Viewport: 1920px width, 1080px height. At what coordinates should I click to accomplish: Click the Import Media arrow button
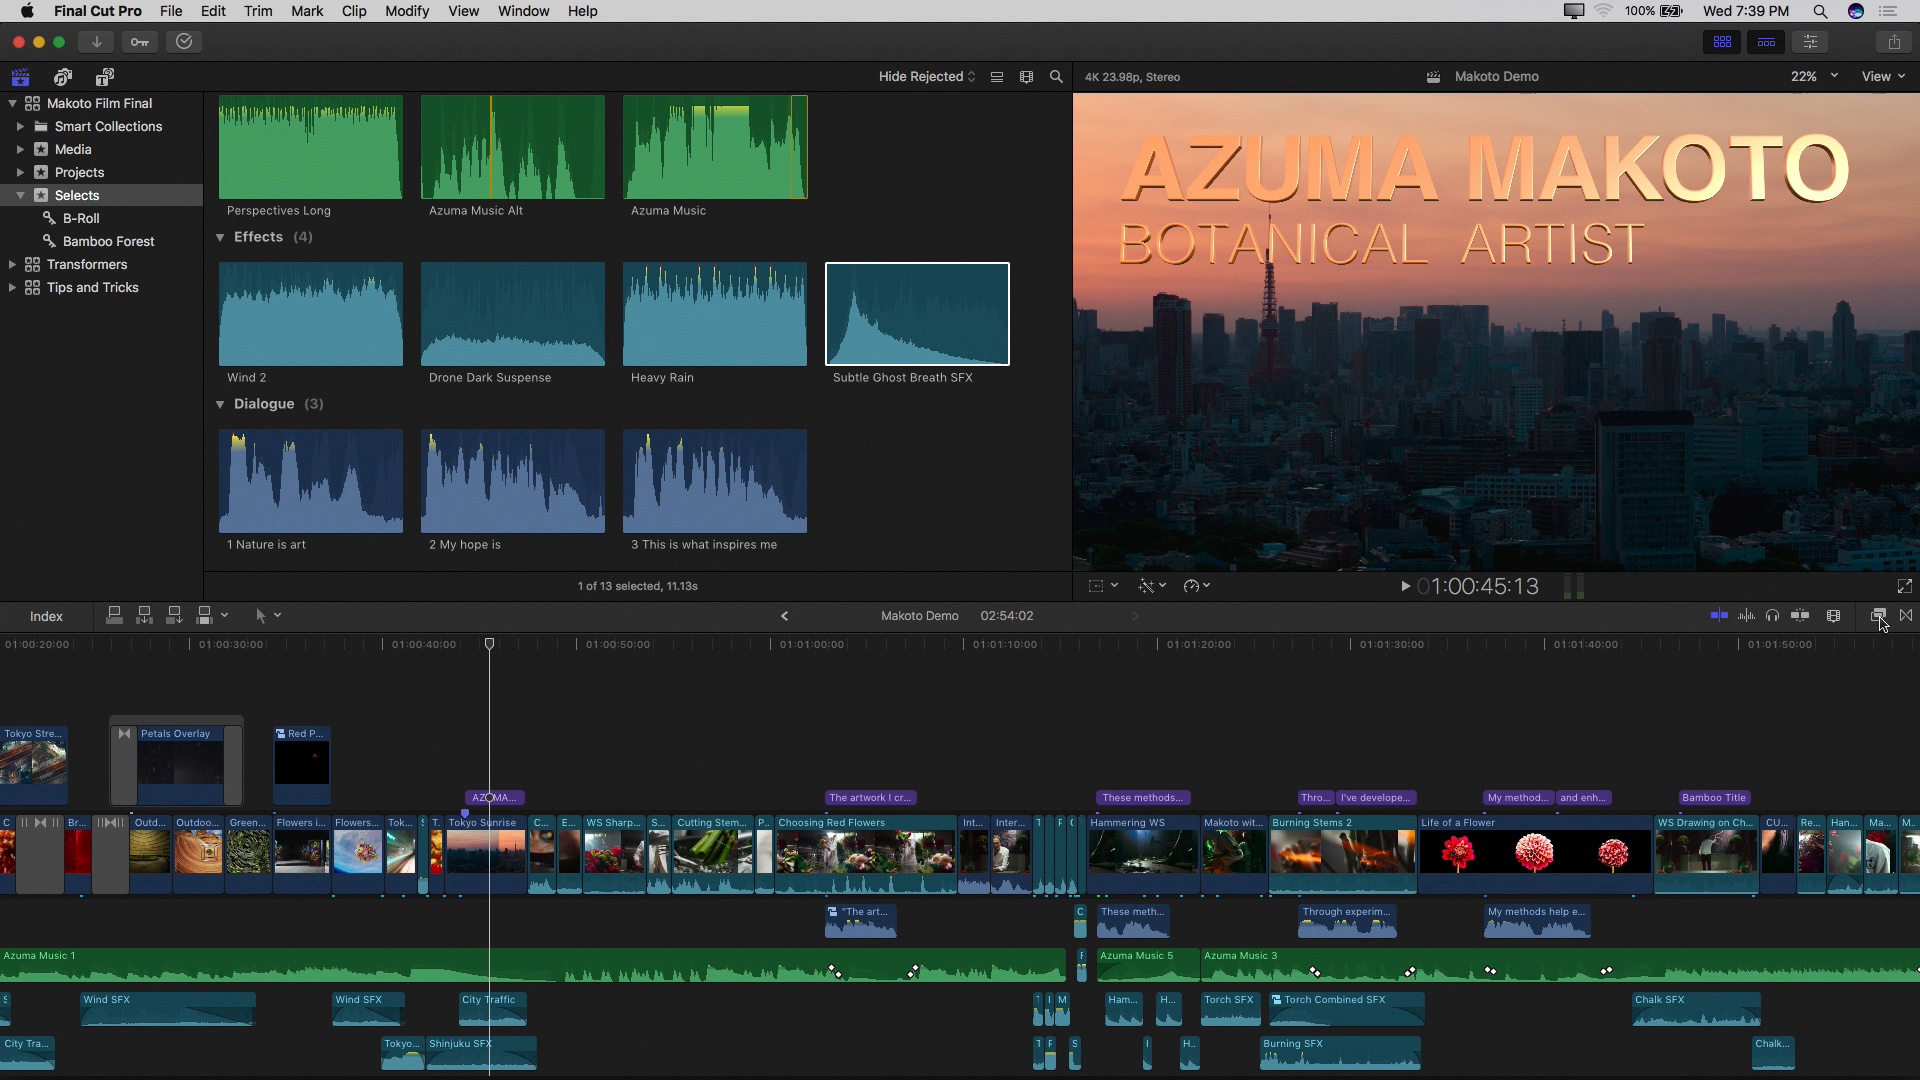pyautogui.click(x=96, y=42)
